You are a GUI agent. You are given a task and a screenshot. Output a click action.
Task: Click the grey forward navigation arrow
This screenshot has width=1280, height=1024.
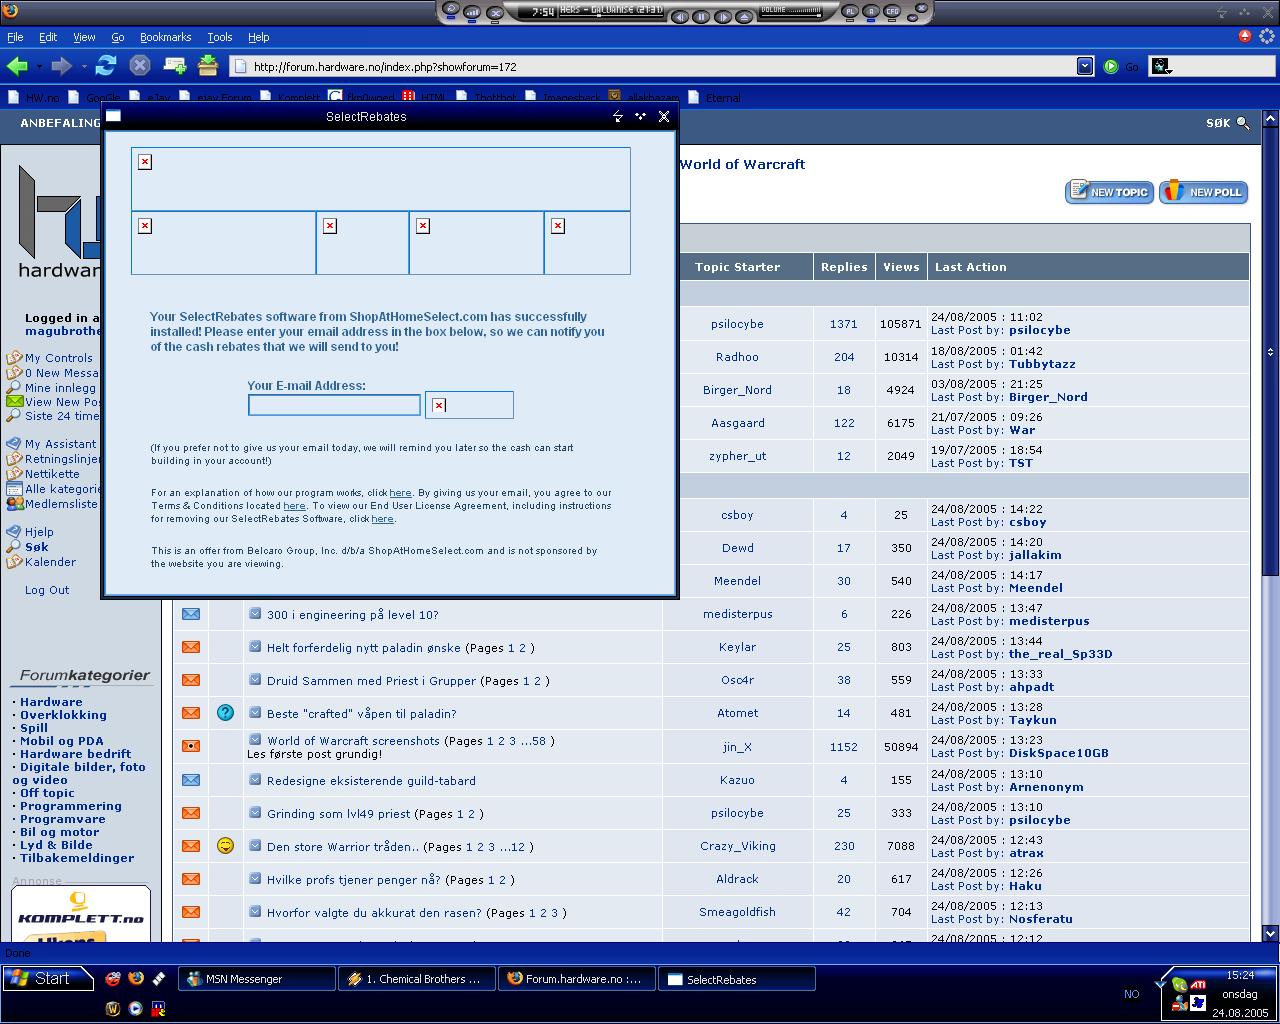click(61, 66)
